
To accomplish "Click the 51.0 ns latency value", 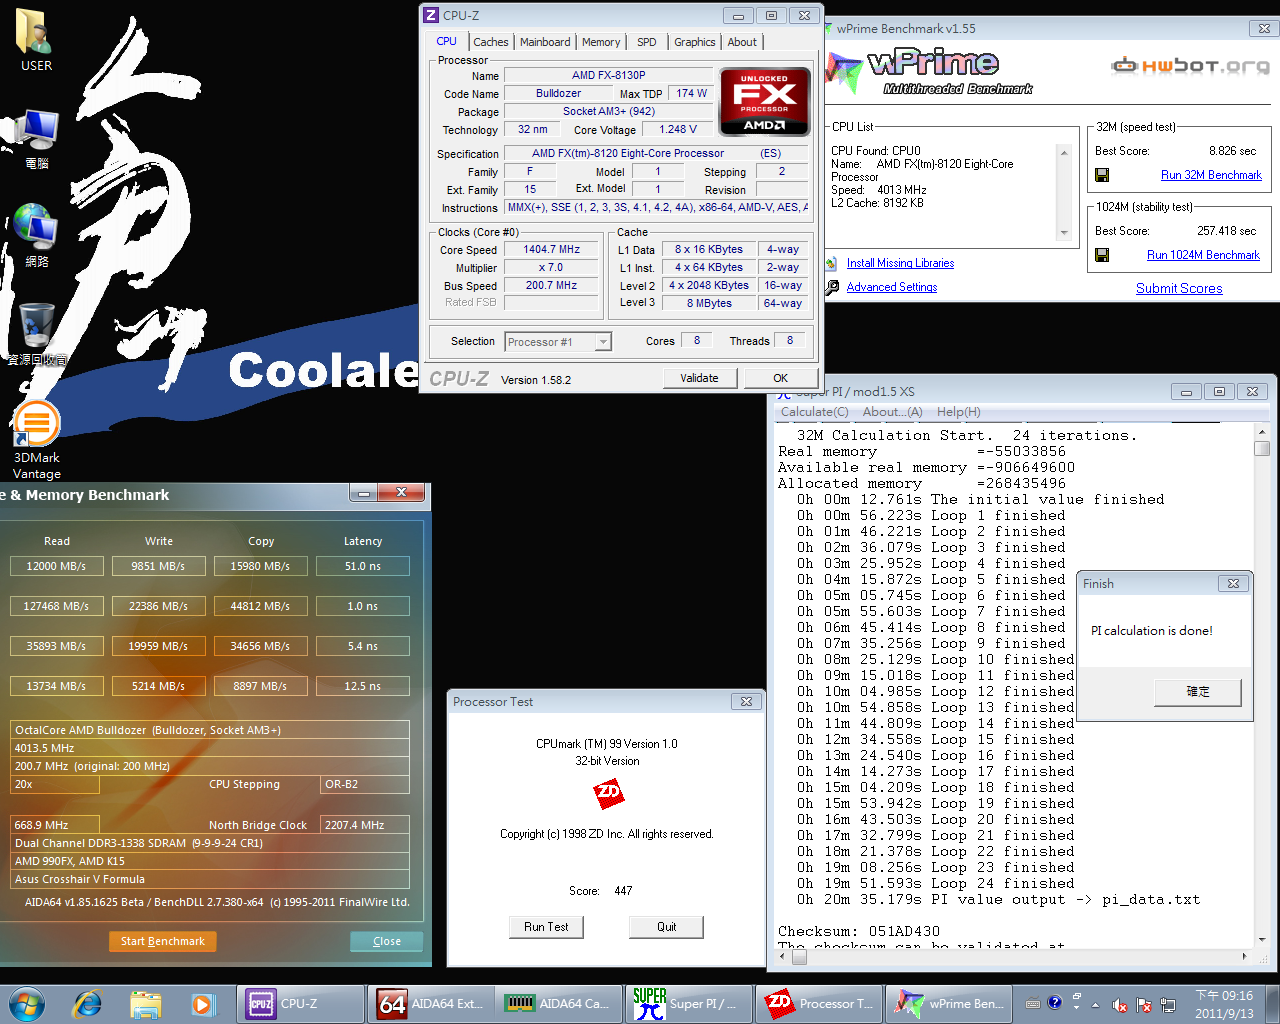I will [x=363, y=566].
